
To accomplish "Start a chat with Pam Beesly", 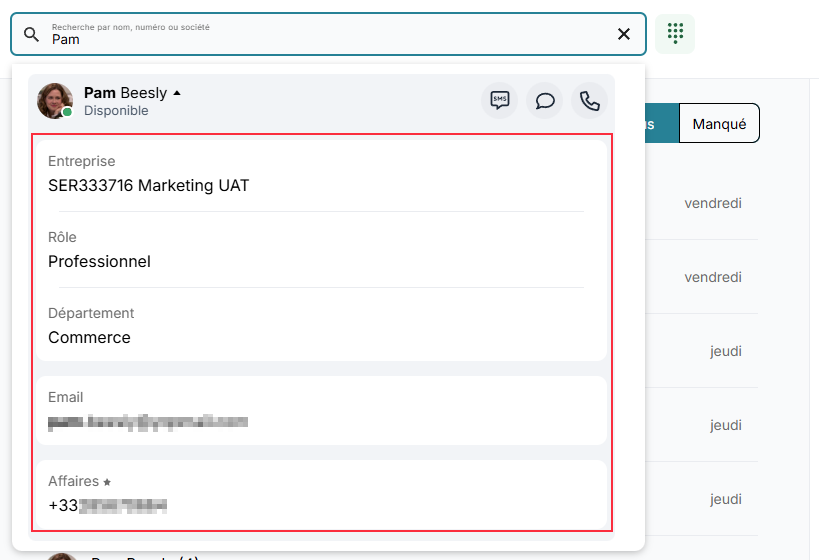I will 545,101.
